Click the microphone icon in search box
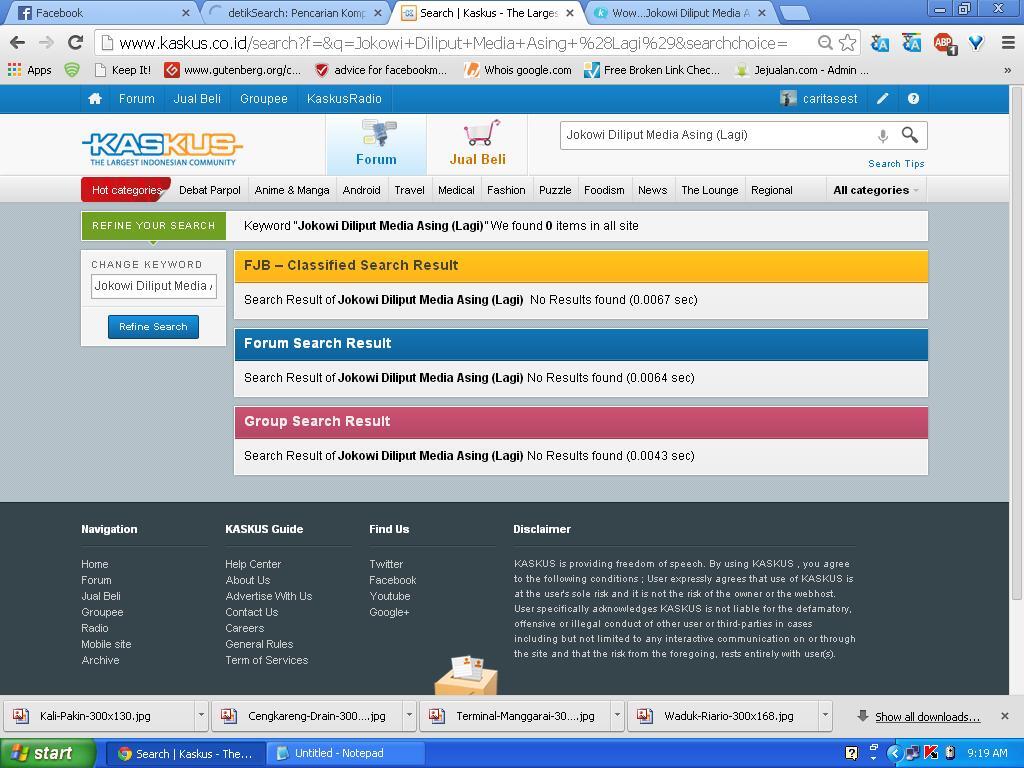Screen dimensions: 1024x768 point(883,136)
